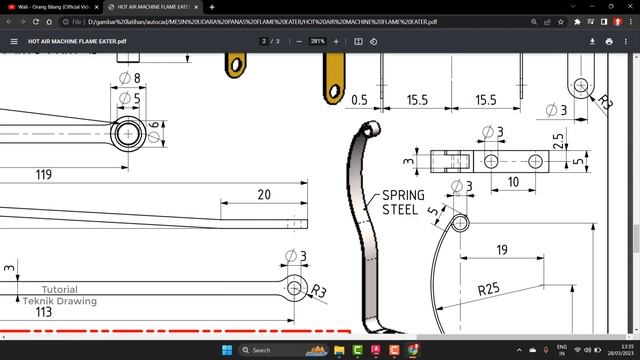The height and width of the screenshot is (360, 640).
Task: Switch the ENG IN input language
Action: point(562,350)
